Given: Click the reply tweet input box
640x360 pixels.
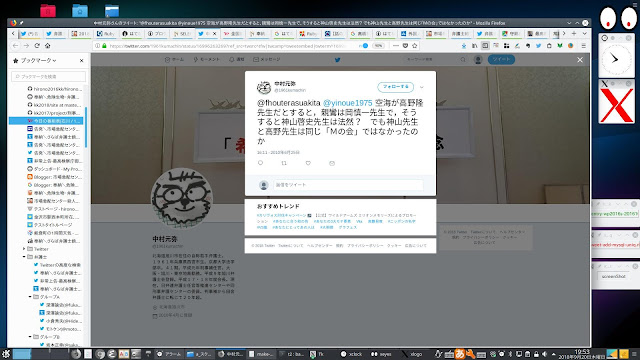Looking at the screenshot, I should coord(349,185).
